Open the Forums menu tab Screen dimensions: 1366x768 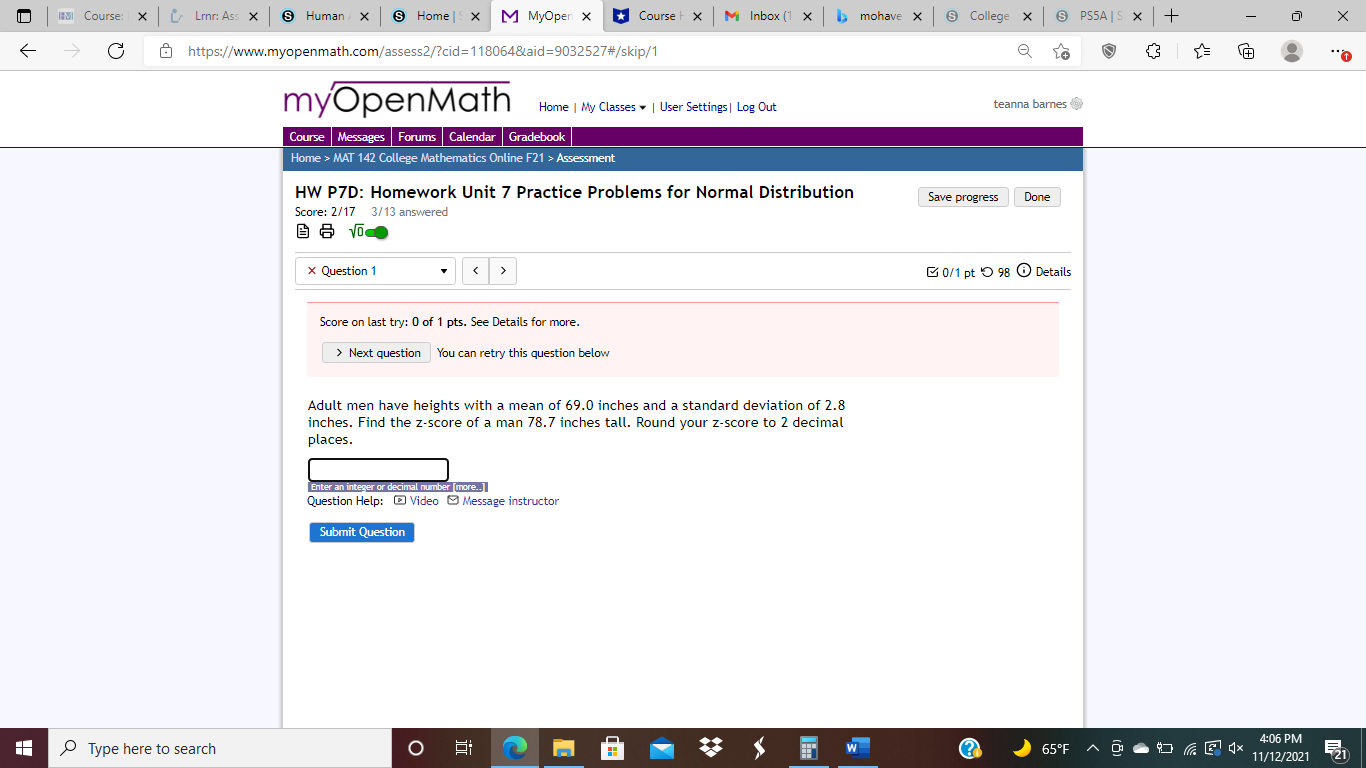[417, 137]
